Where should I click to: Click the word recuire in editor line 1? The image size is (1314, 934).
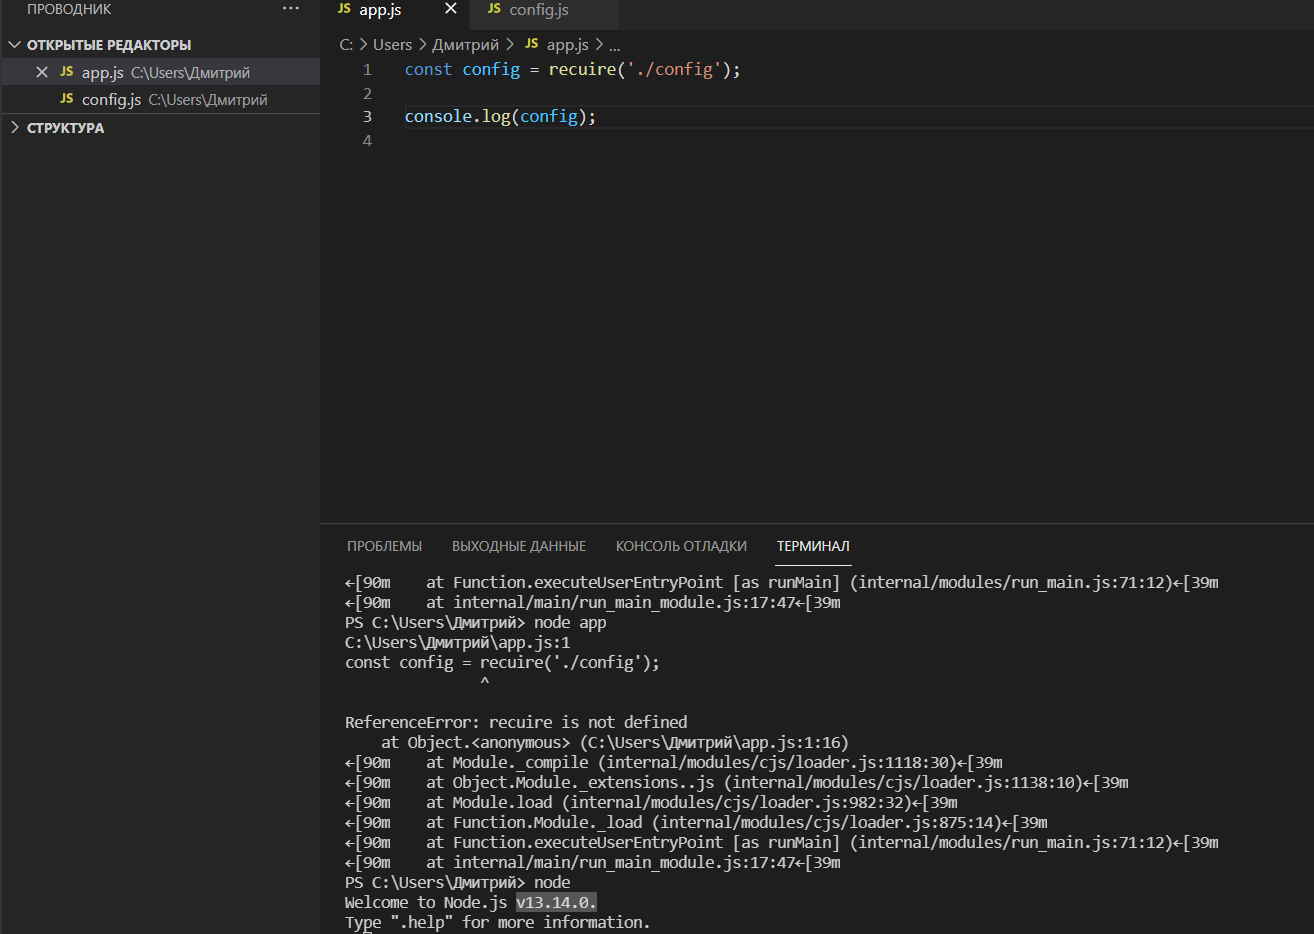coord(582,69)
